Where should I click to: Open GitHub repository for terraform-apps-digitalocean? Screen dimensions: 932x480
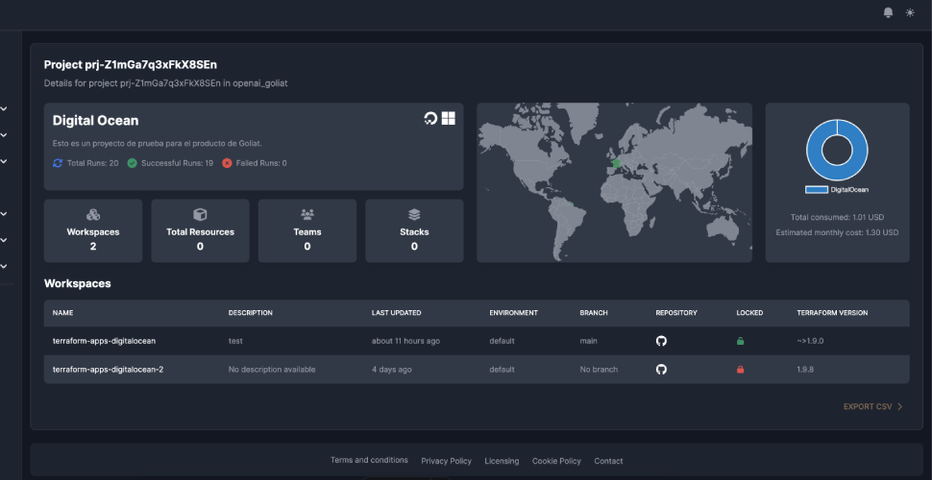pos(661,341)
